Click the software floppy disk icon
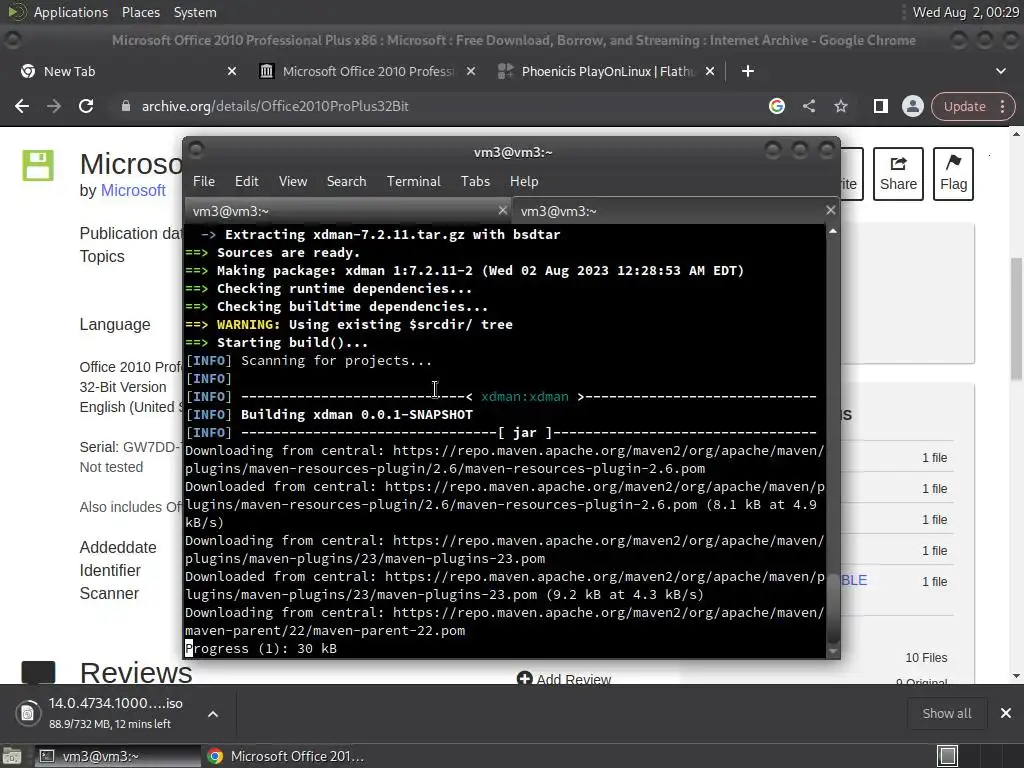The image size is (1024, 768). coord(38,165)
